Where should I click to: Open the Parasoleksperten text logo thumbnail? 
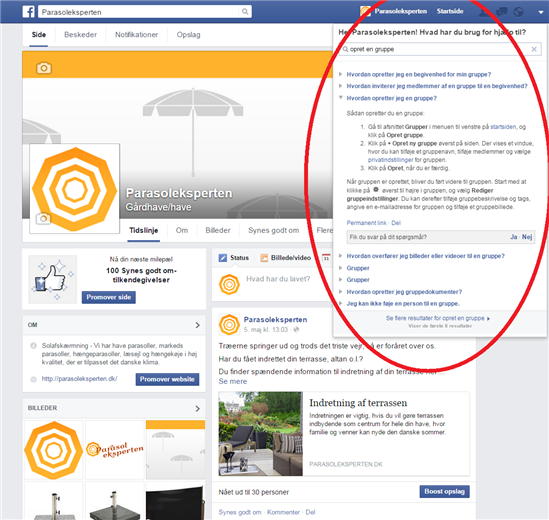(x=115, y=450)
